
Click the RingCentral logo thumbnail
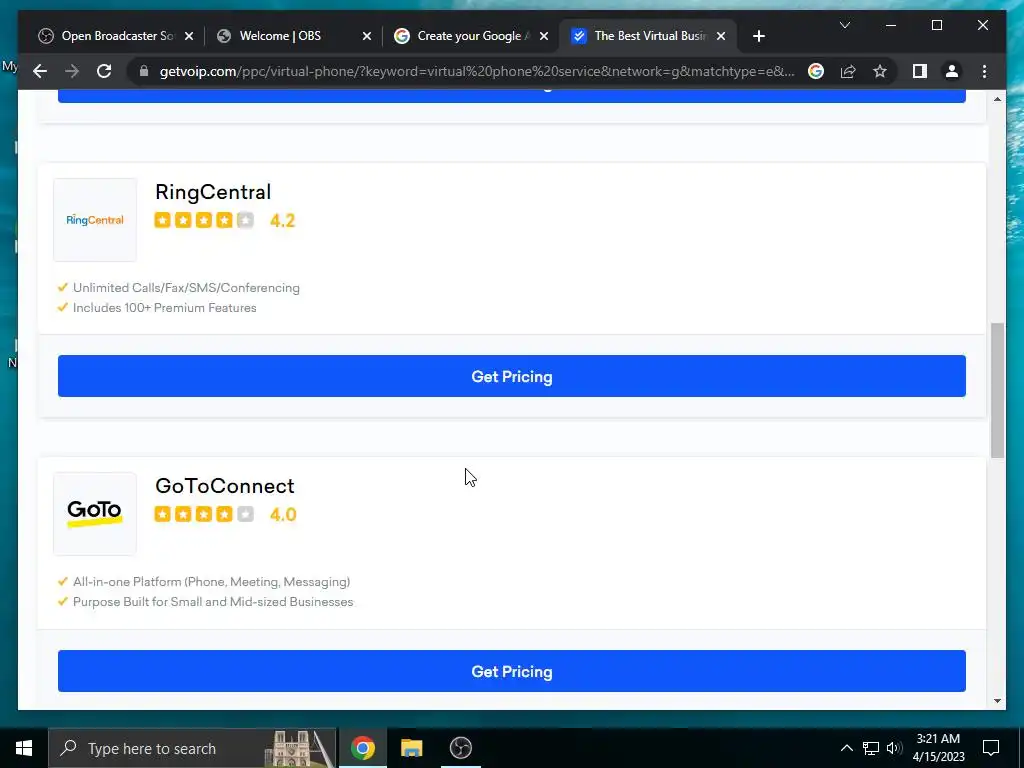pyautogui.click(x=95, y=220)
